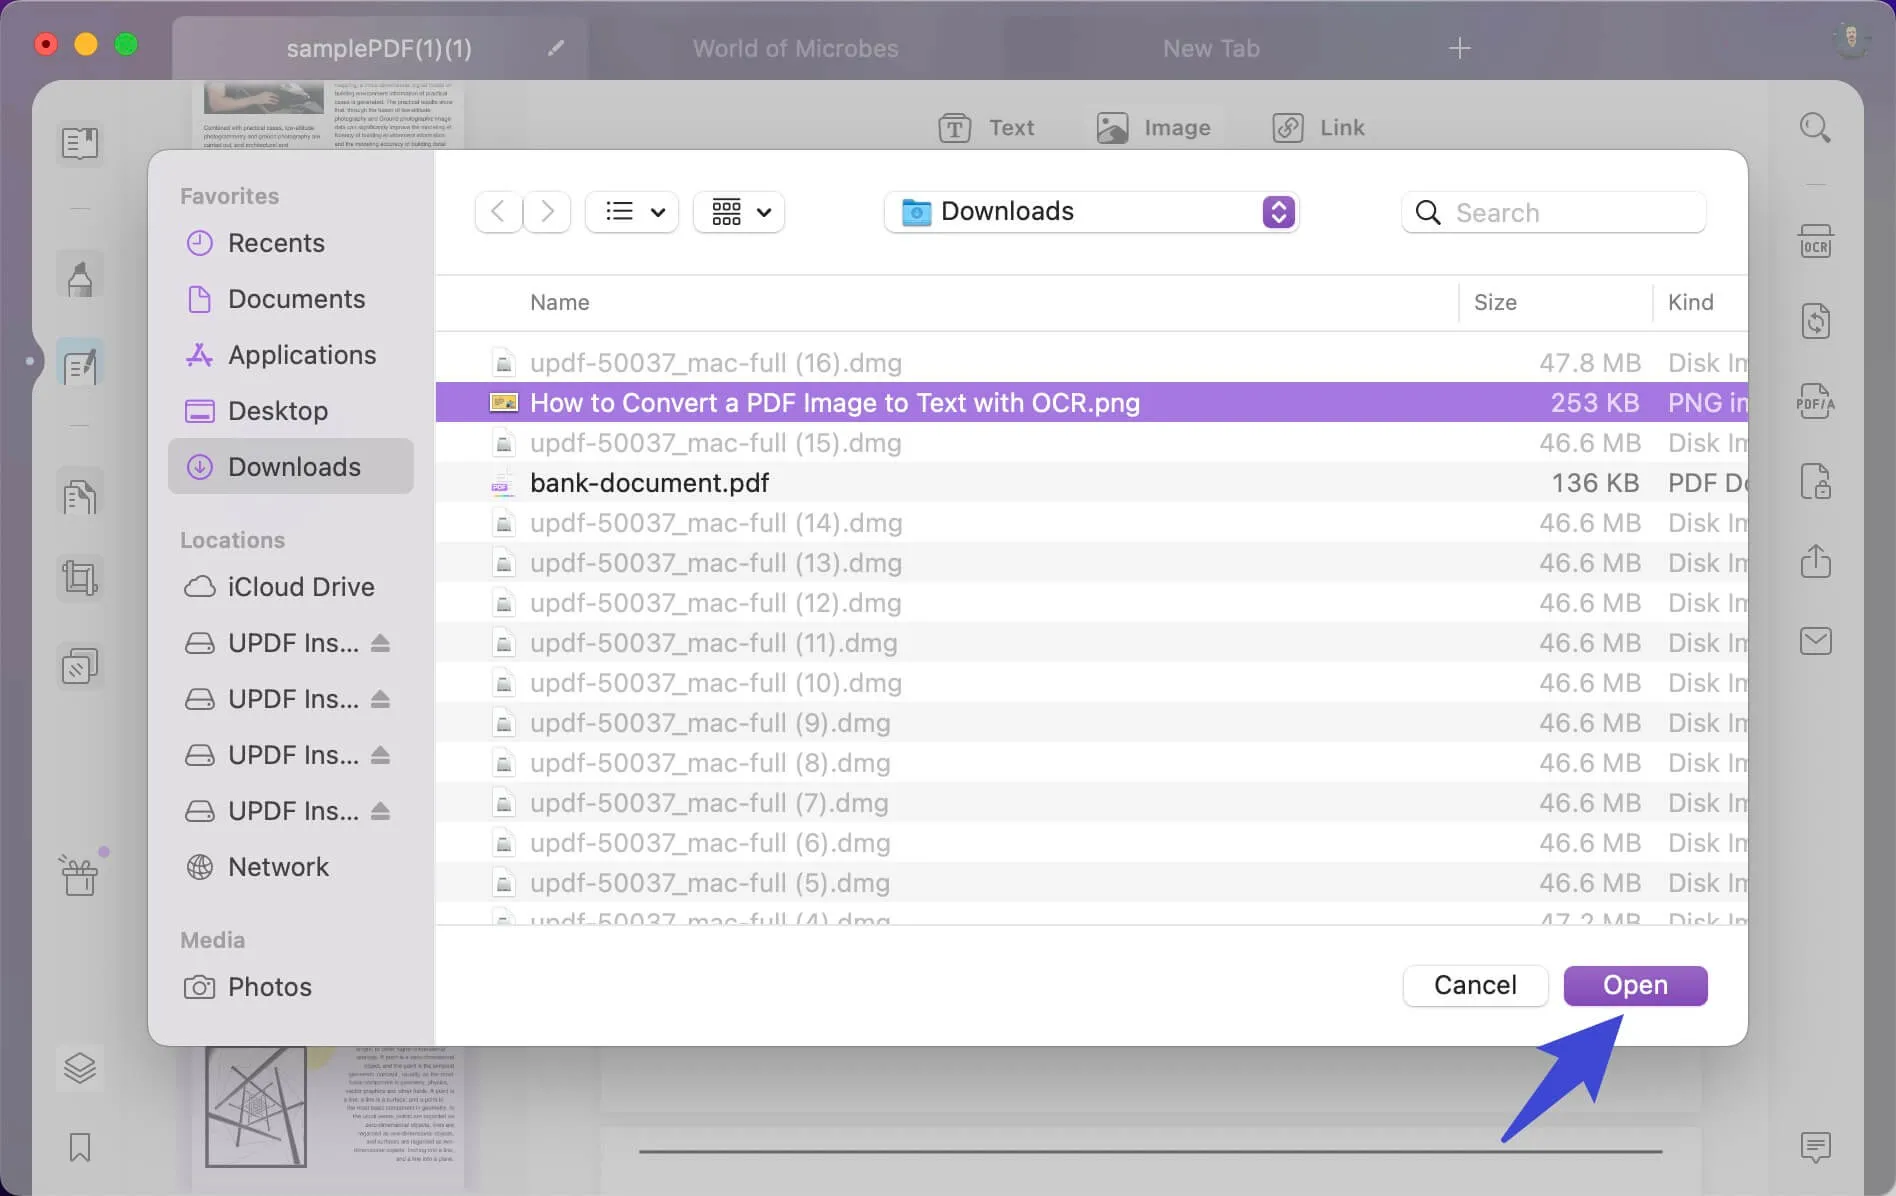Select the page crop tool
This screenshot has height=1196, width=1896.
tap(80, 577)
